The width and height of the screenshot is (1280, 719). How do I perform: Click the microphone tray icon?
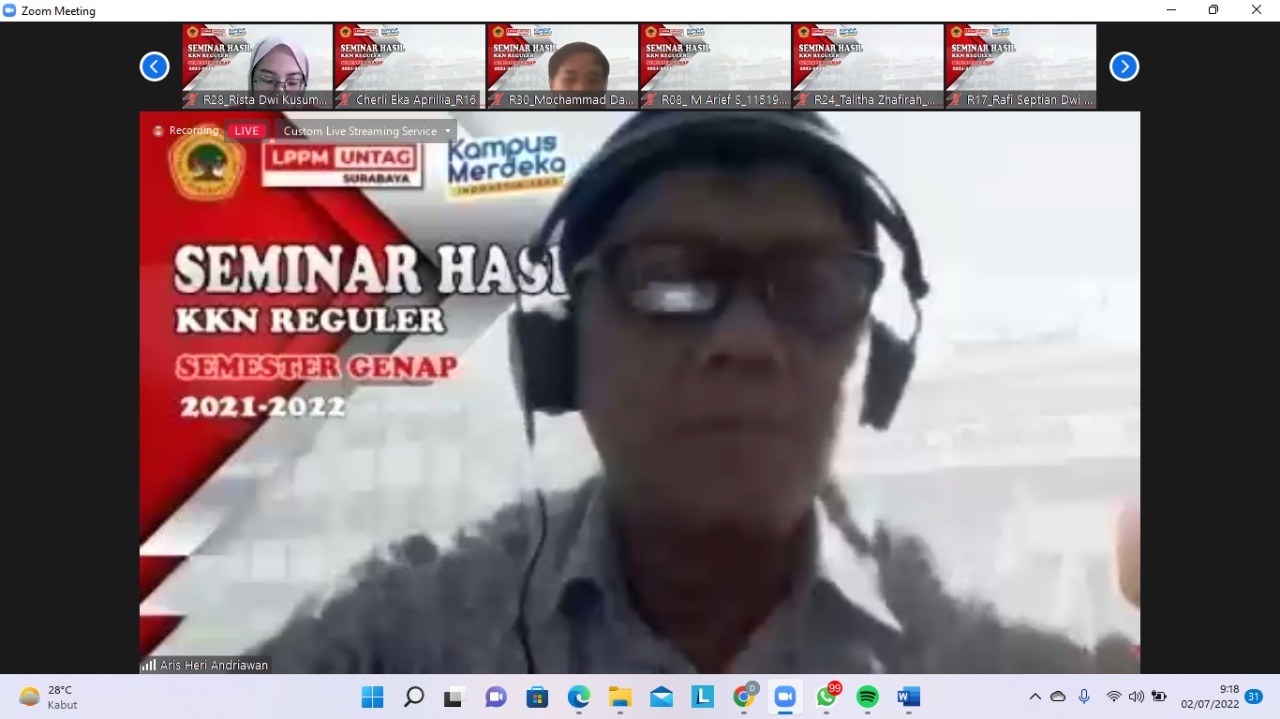coord(1084,697)
